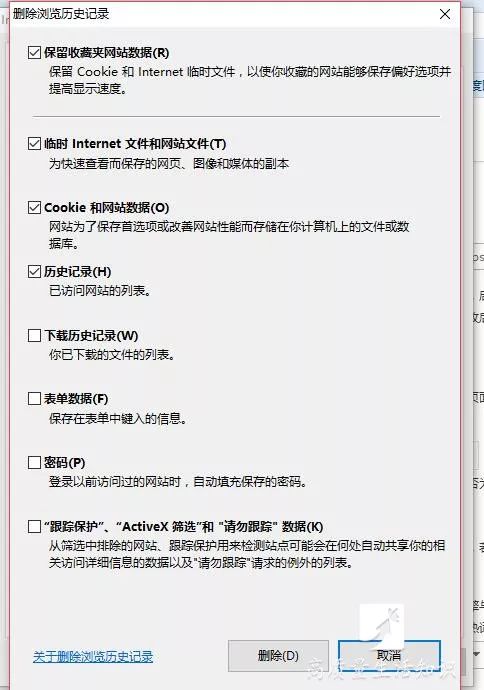Uncheck 保留收藏夹网站数据 checkbox
The image size is (484, 690).
(34, 53)
